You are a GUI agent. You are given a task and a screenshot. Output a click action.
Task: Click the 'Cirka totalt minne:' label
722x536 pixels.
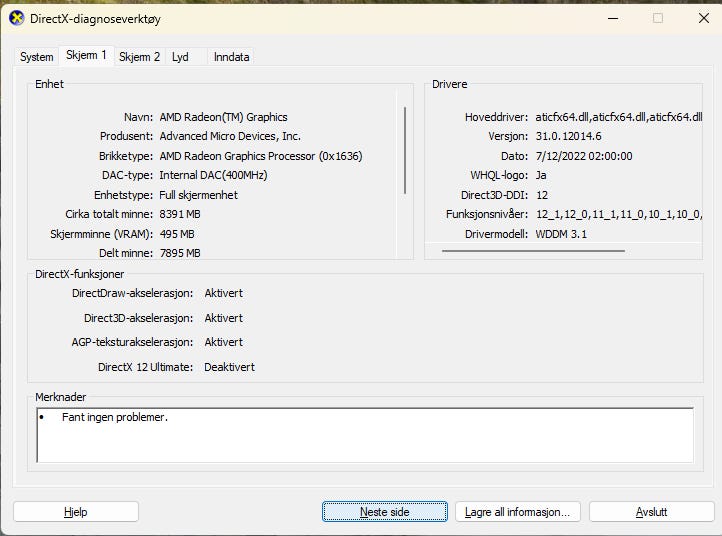click(109, 214)
